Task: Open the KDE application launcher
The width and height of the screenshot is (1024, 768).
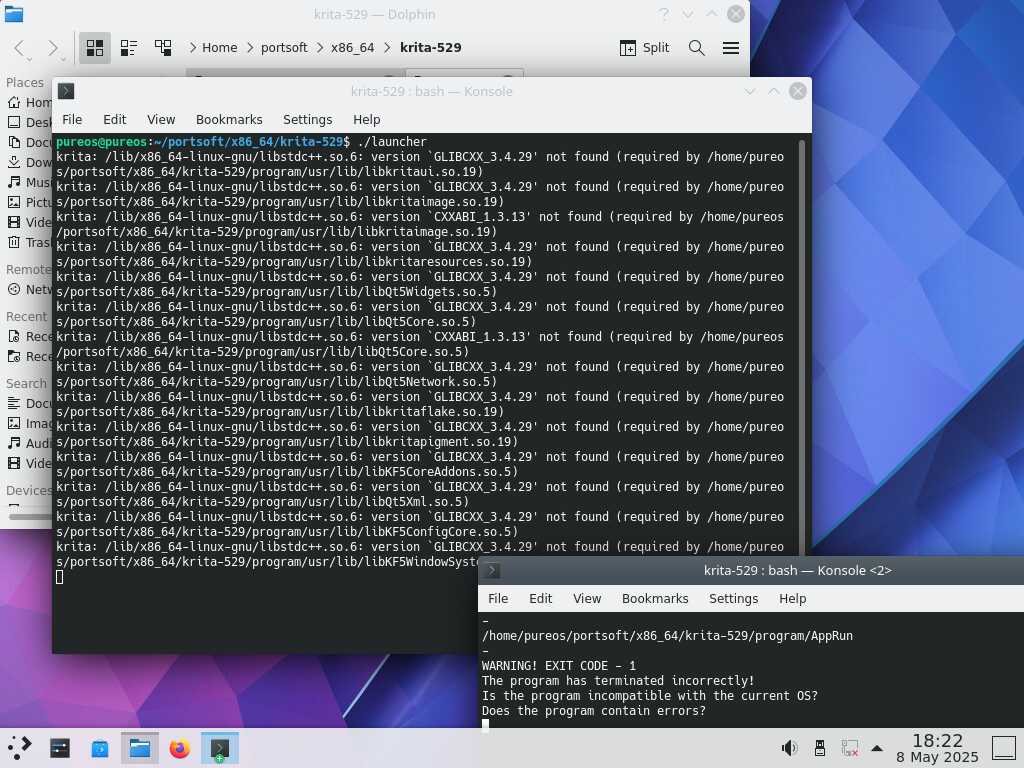Action: pos(19,748)
